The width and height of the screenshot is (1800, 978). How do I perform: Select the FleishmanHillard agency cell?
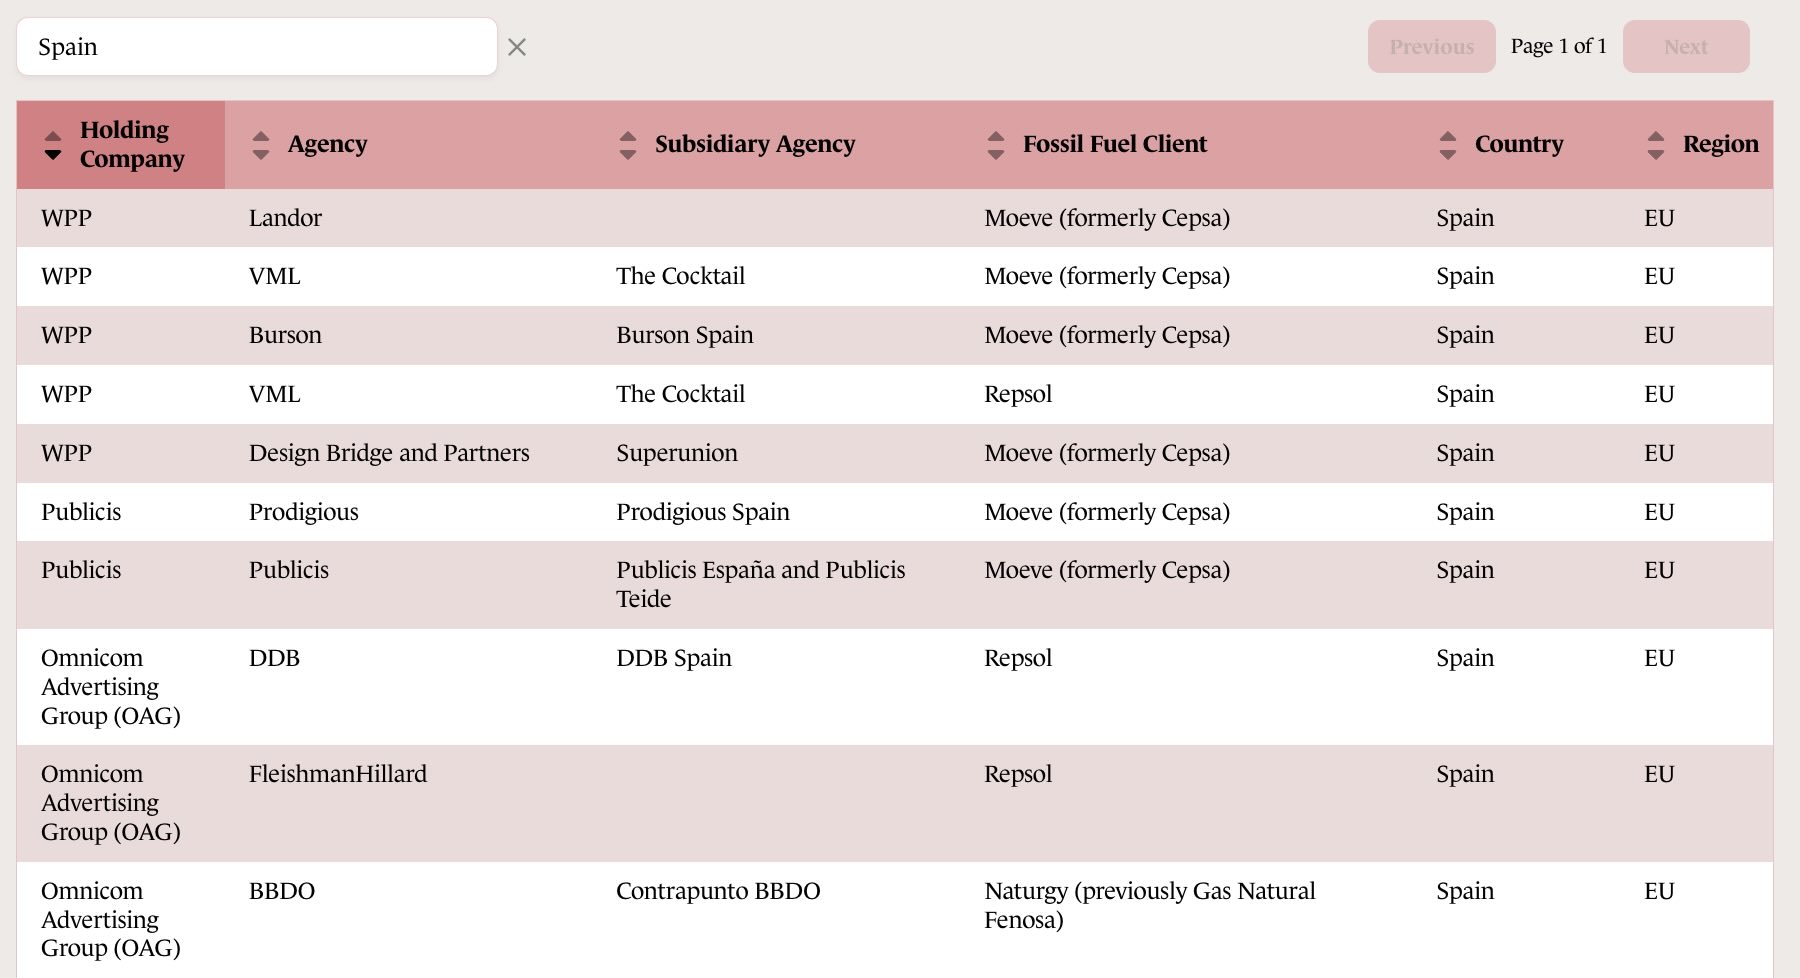(x=338, y=774)
